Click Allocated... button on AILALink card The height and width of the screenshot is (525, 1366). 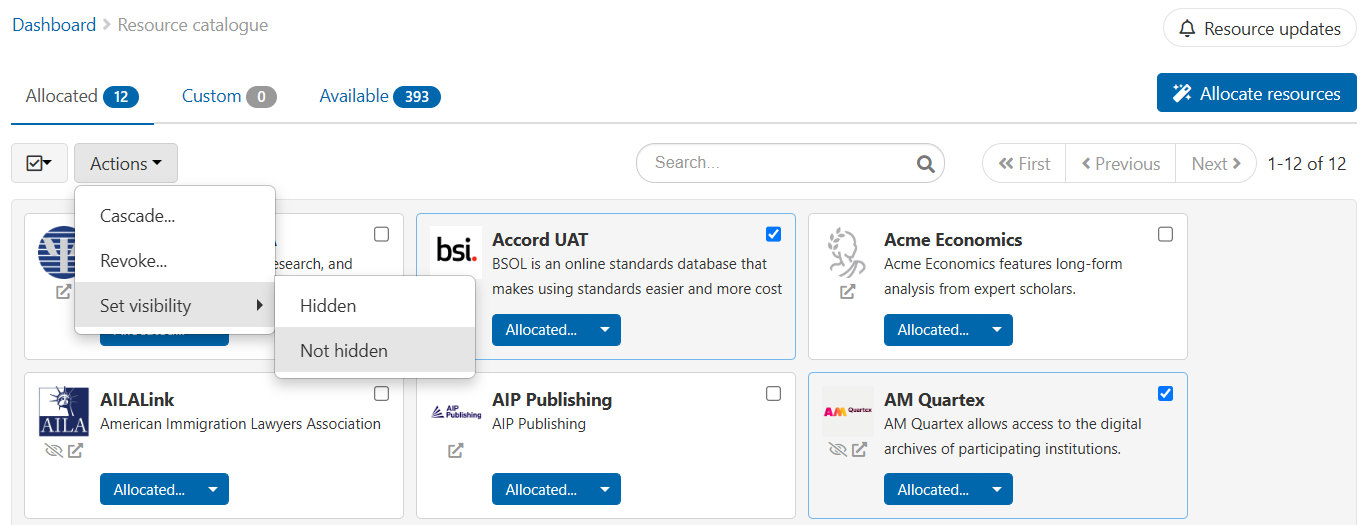tap(149, 490)
